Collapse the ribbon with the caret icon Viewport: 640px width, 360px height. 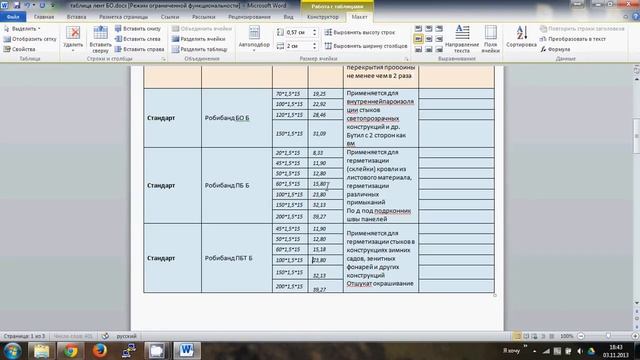pos(626,17)
